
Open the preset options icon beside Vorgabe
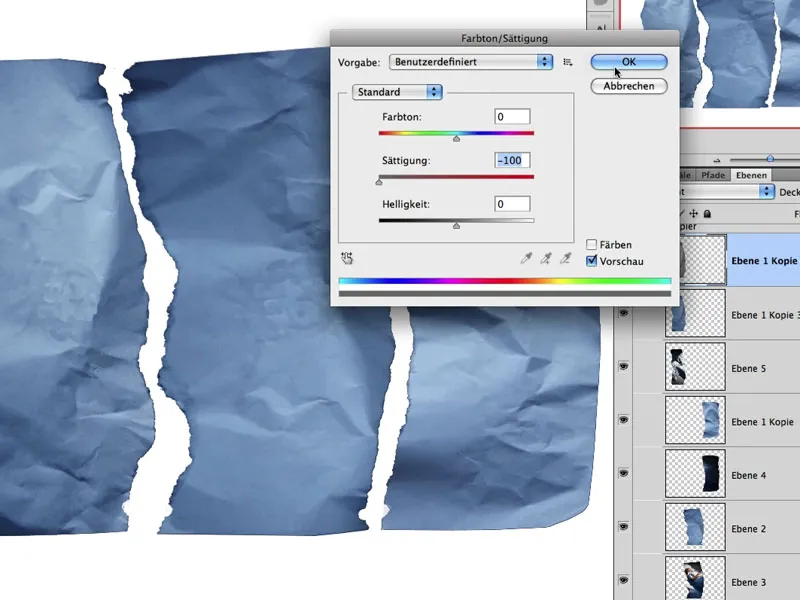click(567, 62)
